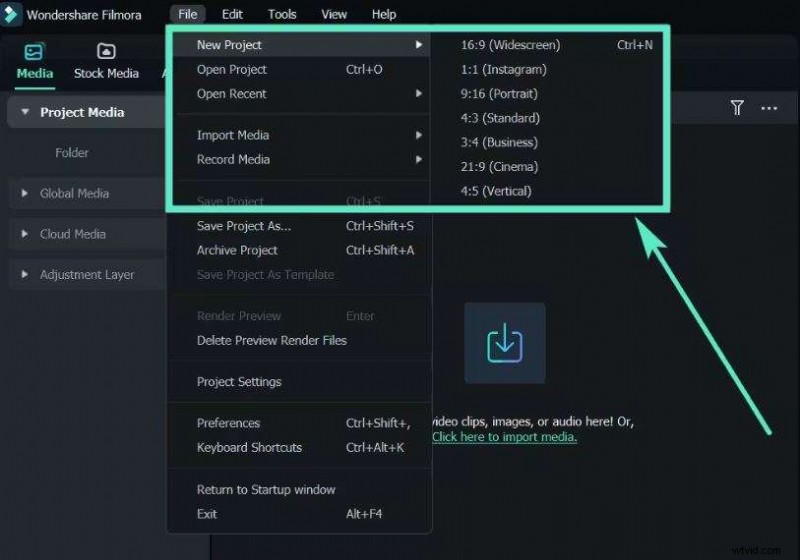Screen dimensions: 800x560
Task: Click Save Project As Template entry
Action: click(x=302, y=274)
